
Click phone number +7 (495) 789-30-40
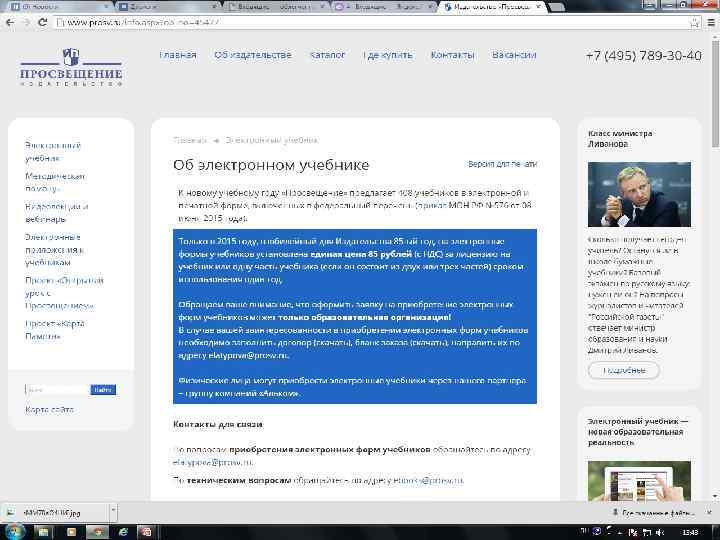coord(643,56)
